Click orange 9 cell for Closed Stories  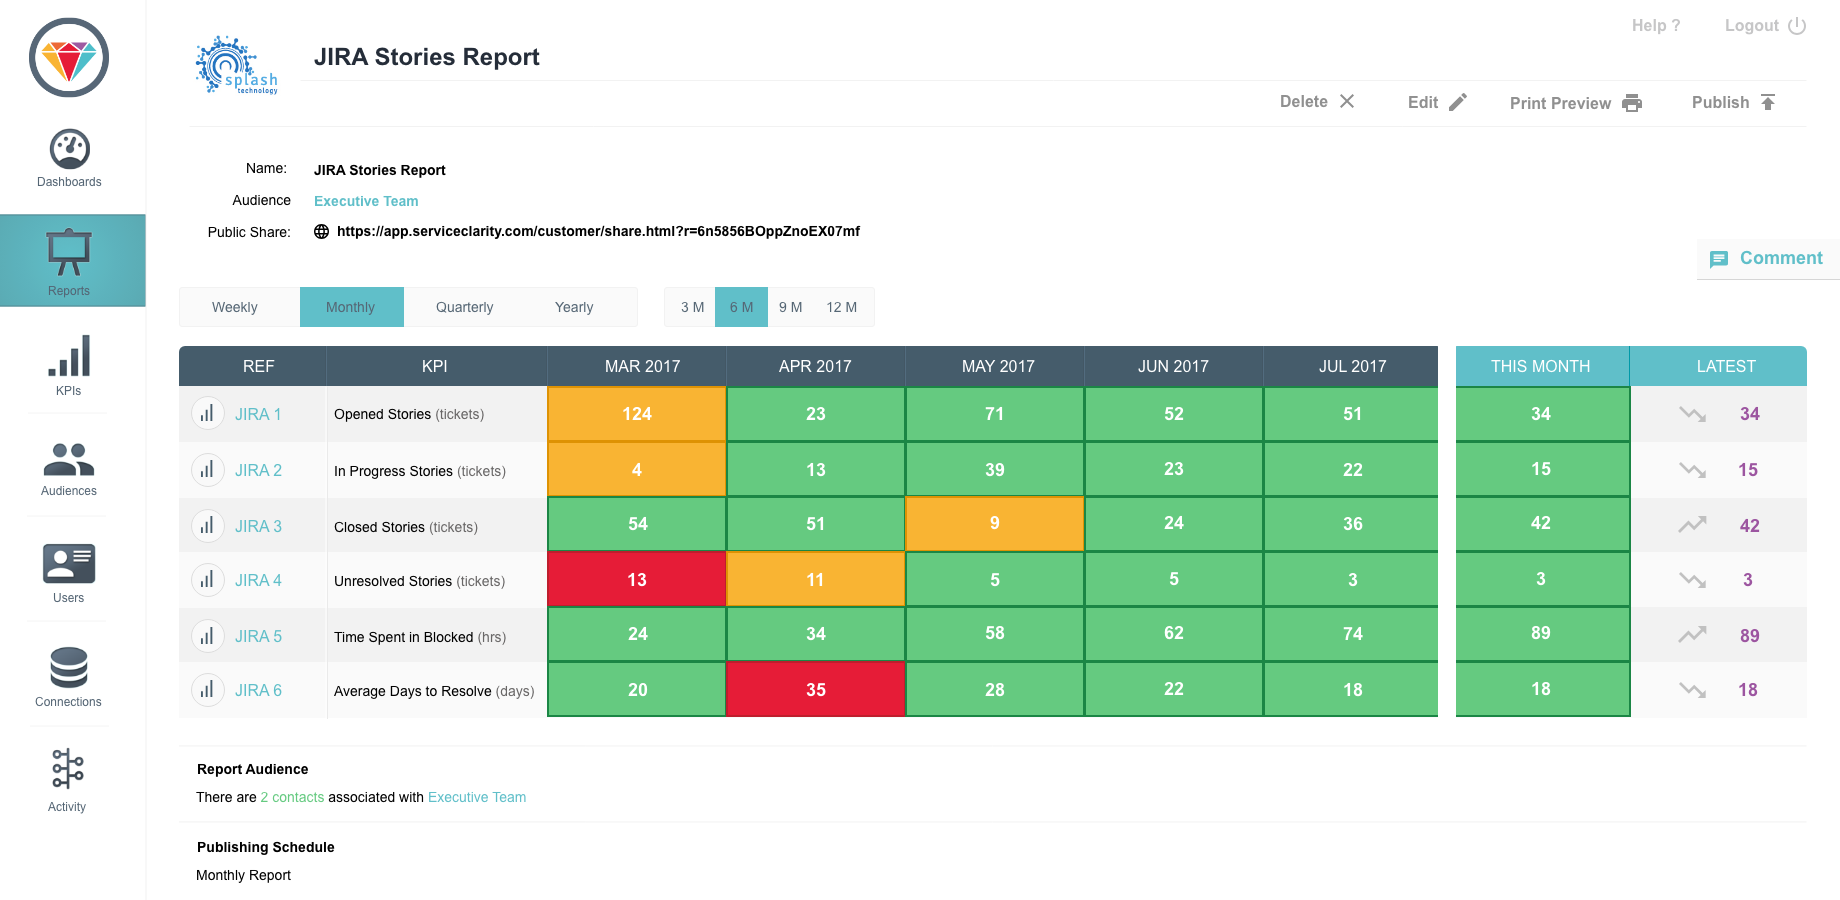click(995, 524)
